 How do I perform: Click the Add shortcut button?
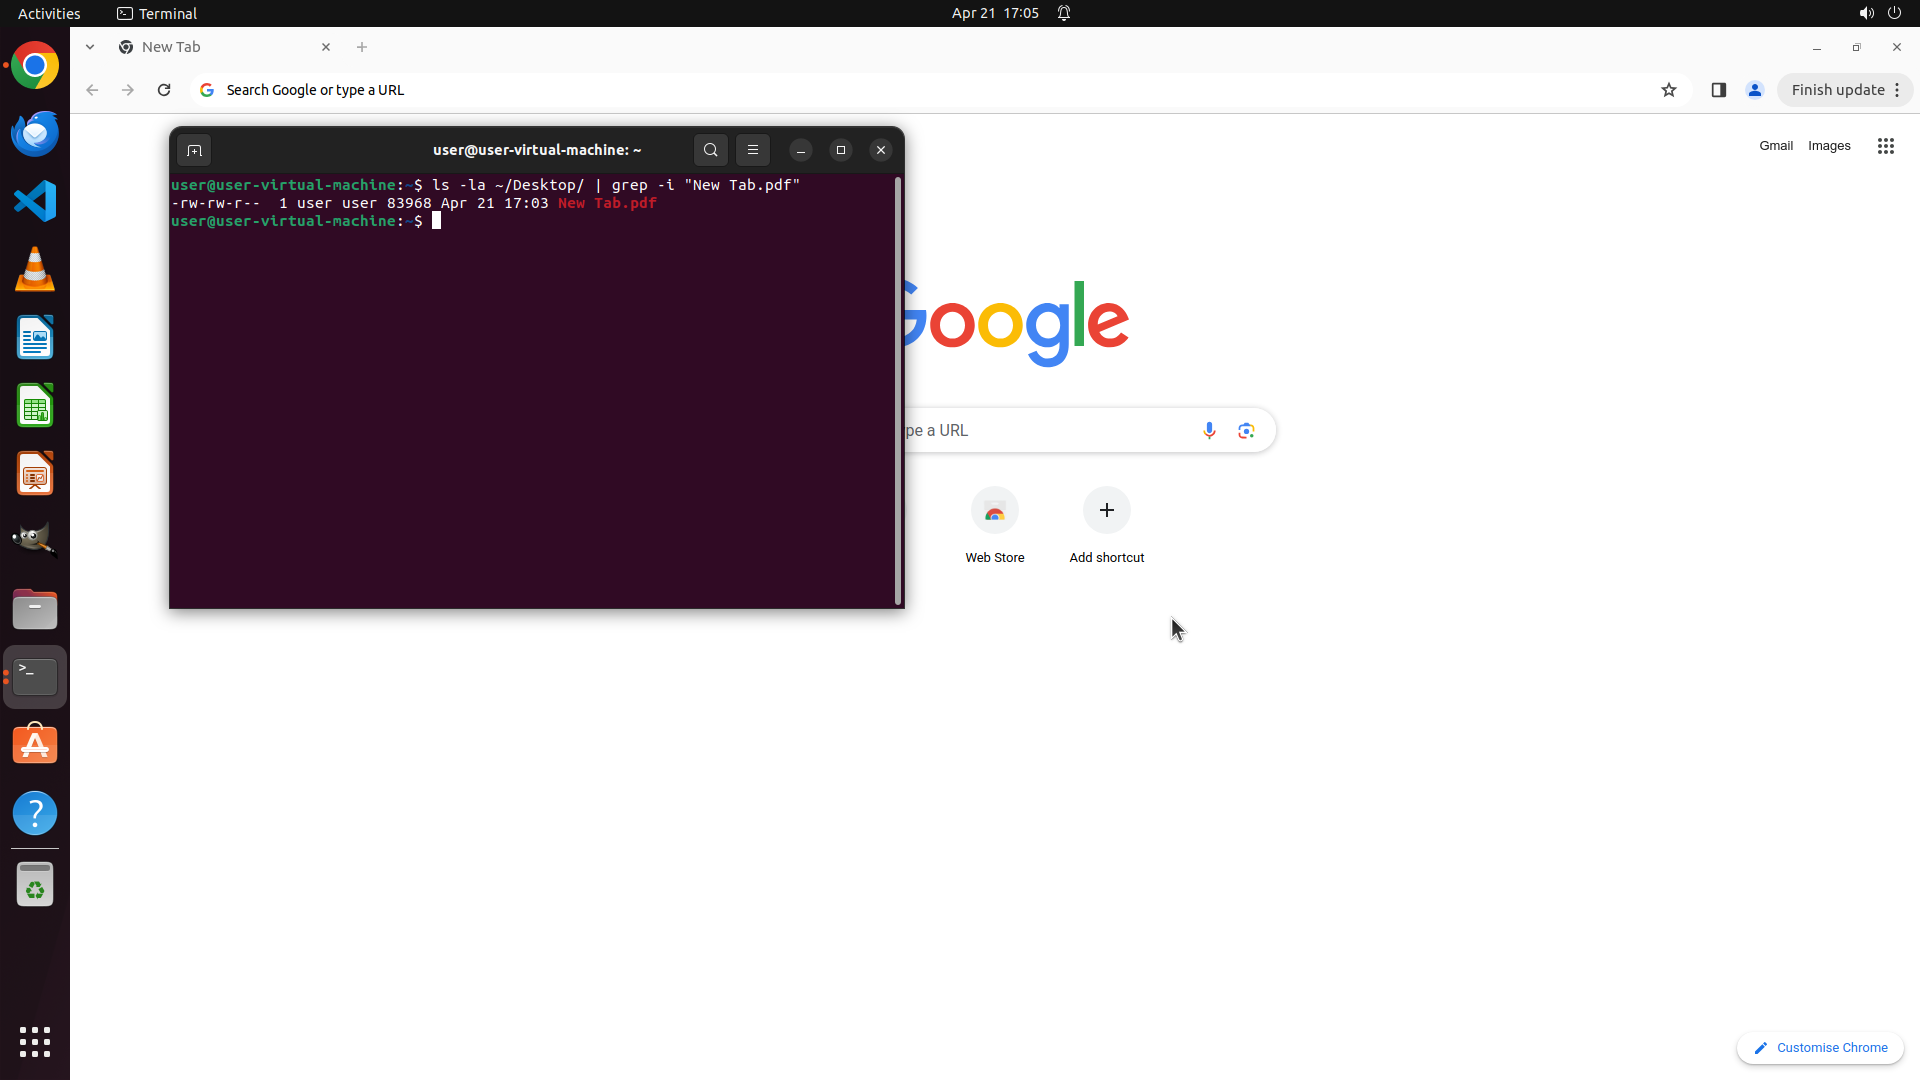(x=1106, y=510)
